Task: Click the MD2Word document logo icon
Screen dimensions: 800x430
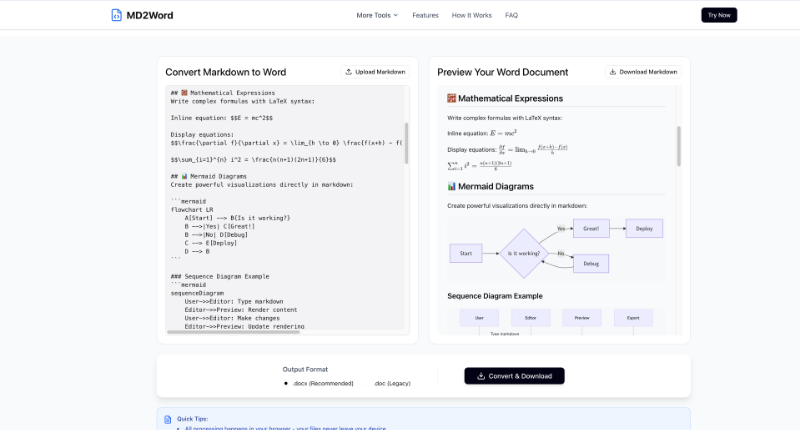Action: 116,15
